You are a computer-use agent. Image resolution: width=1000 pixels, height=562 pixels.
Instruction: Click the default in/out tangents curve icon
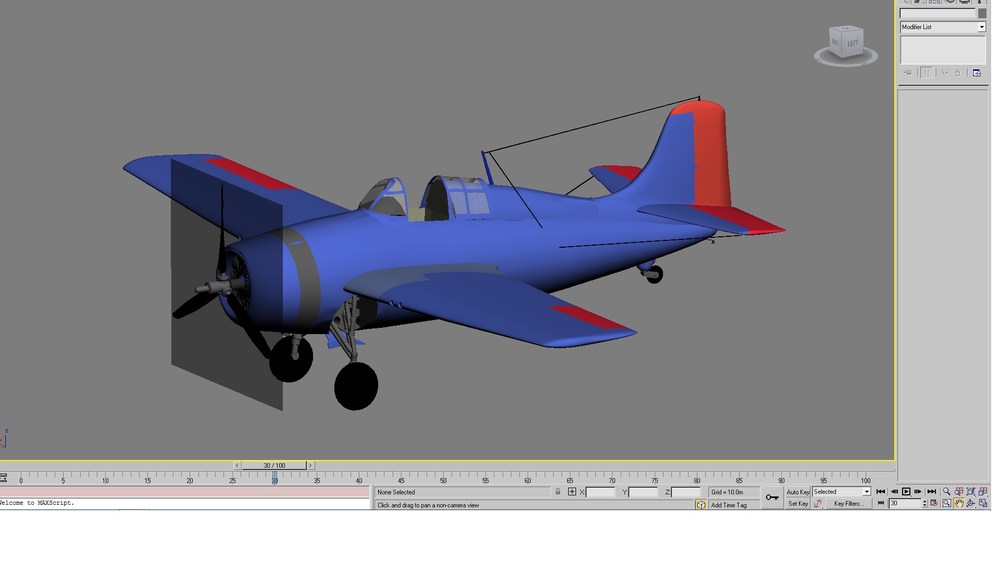(x=818, y=503)
